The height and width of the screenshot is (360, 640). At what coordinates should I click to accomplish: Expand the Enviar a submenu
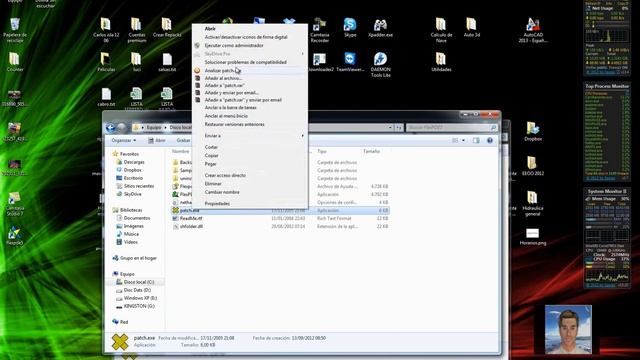(x=250, y=136)
